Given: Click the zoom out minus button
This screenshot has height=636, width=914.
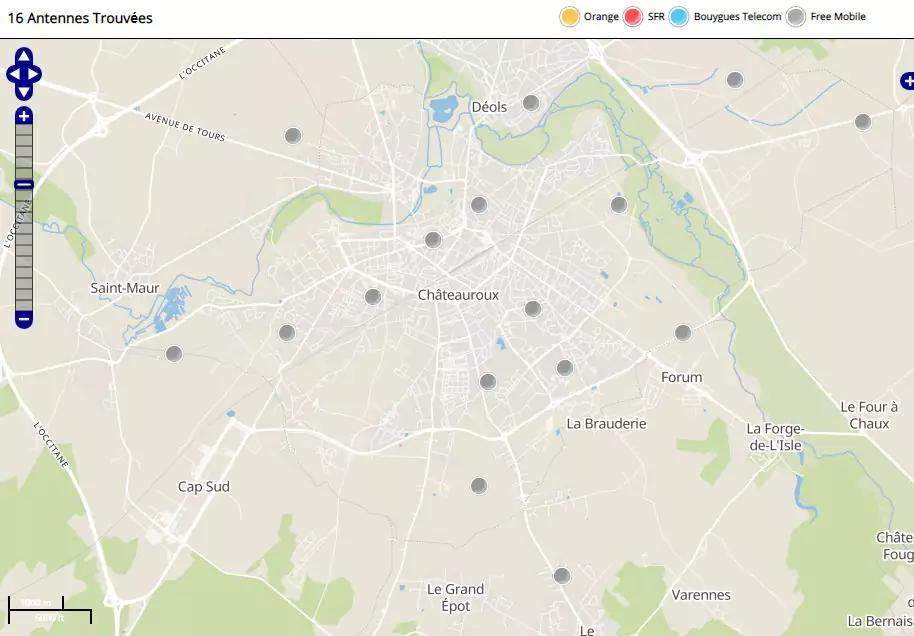Looking at the screenshot, I should pos(24,320).
